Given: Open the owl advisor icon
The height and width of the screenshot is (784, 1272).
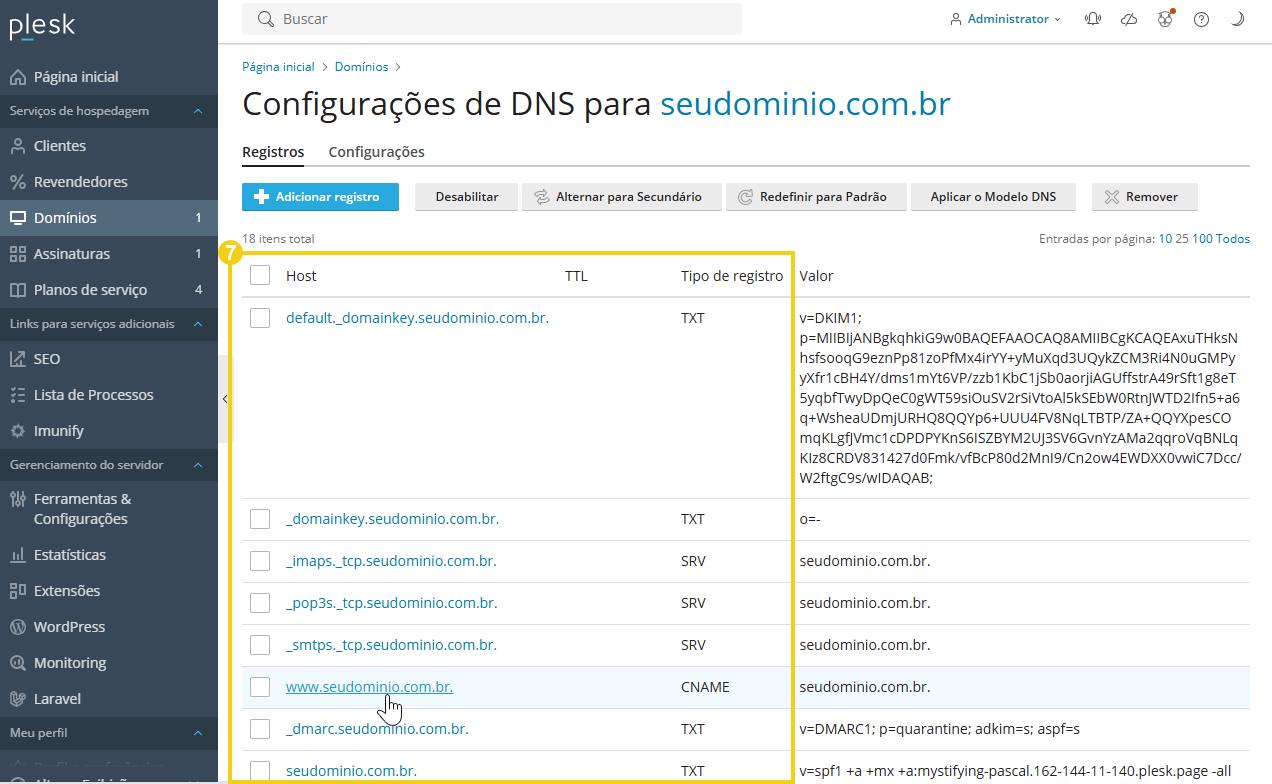Looking at the screenshot, I should (1165, 19).
